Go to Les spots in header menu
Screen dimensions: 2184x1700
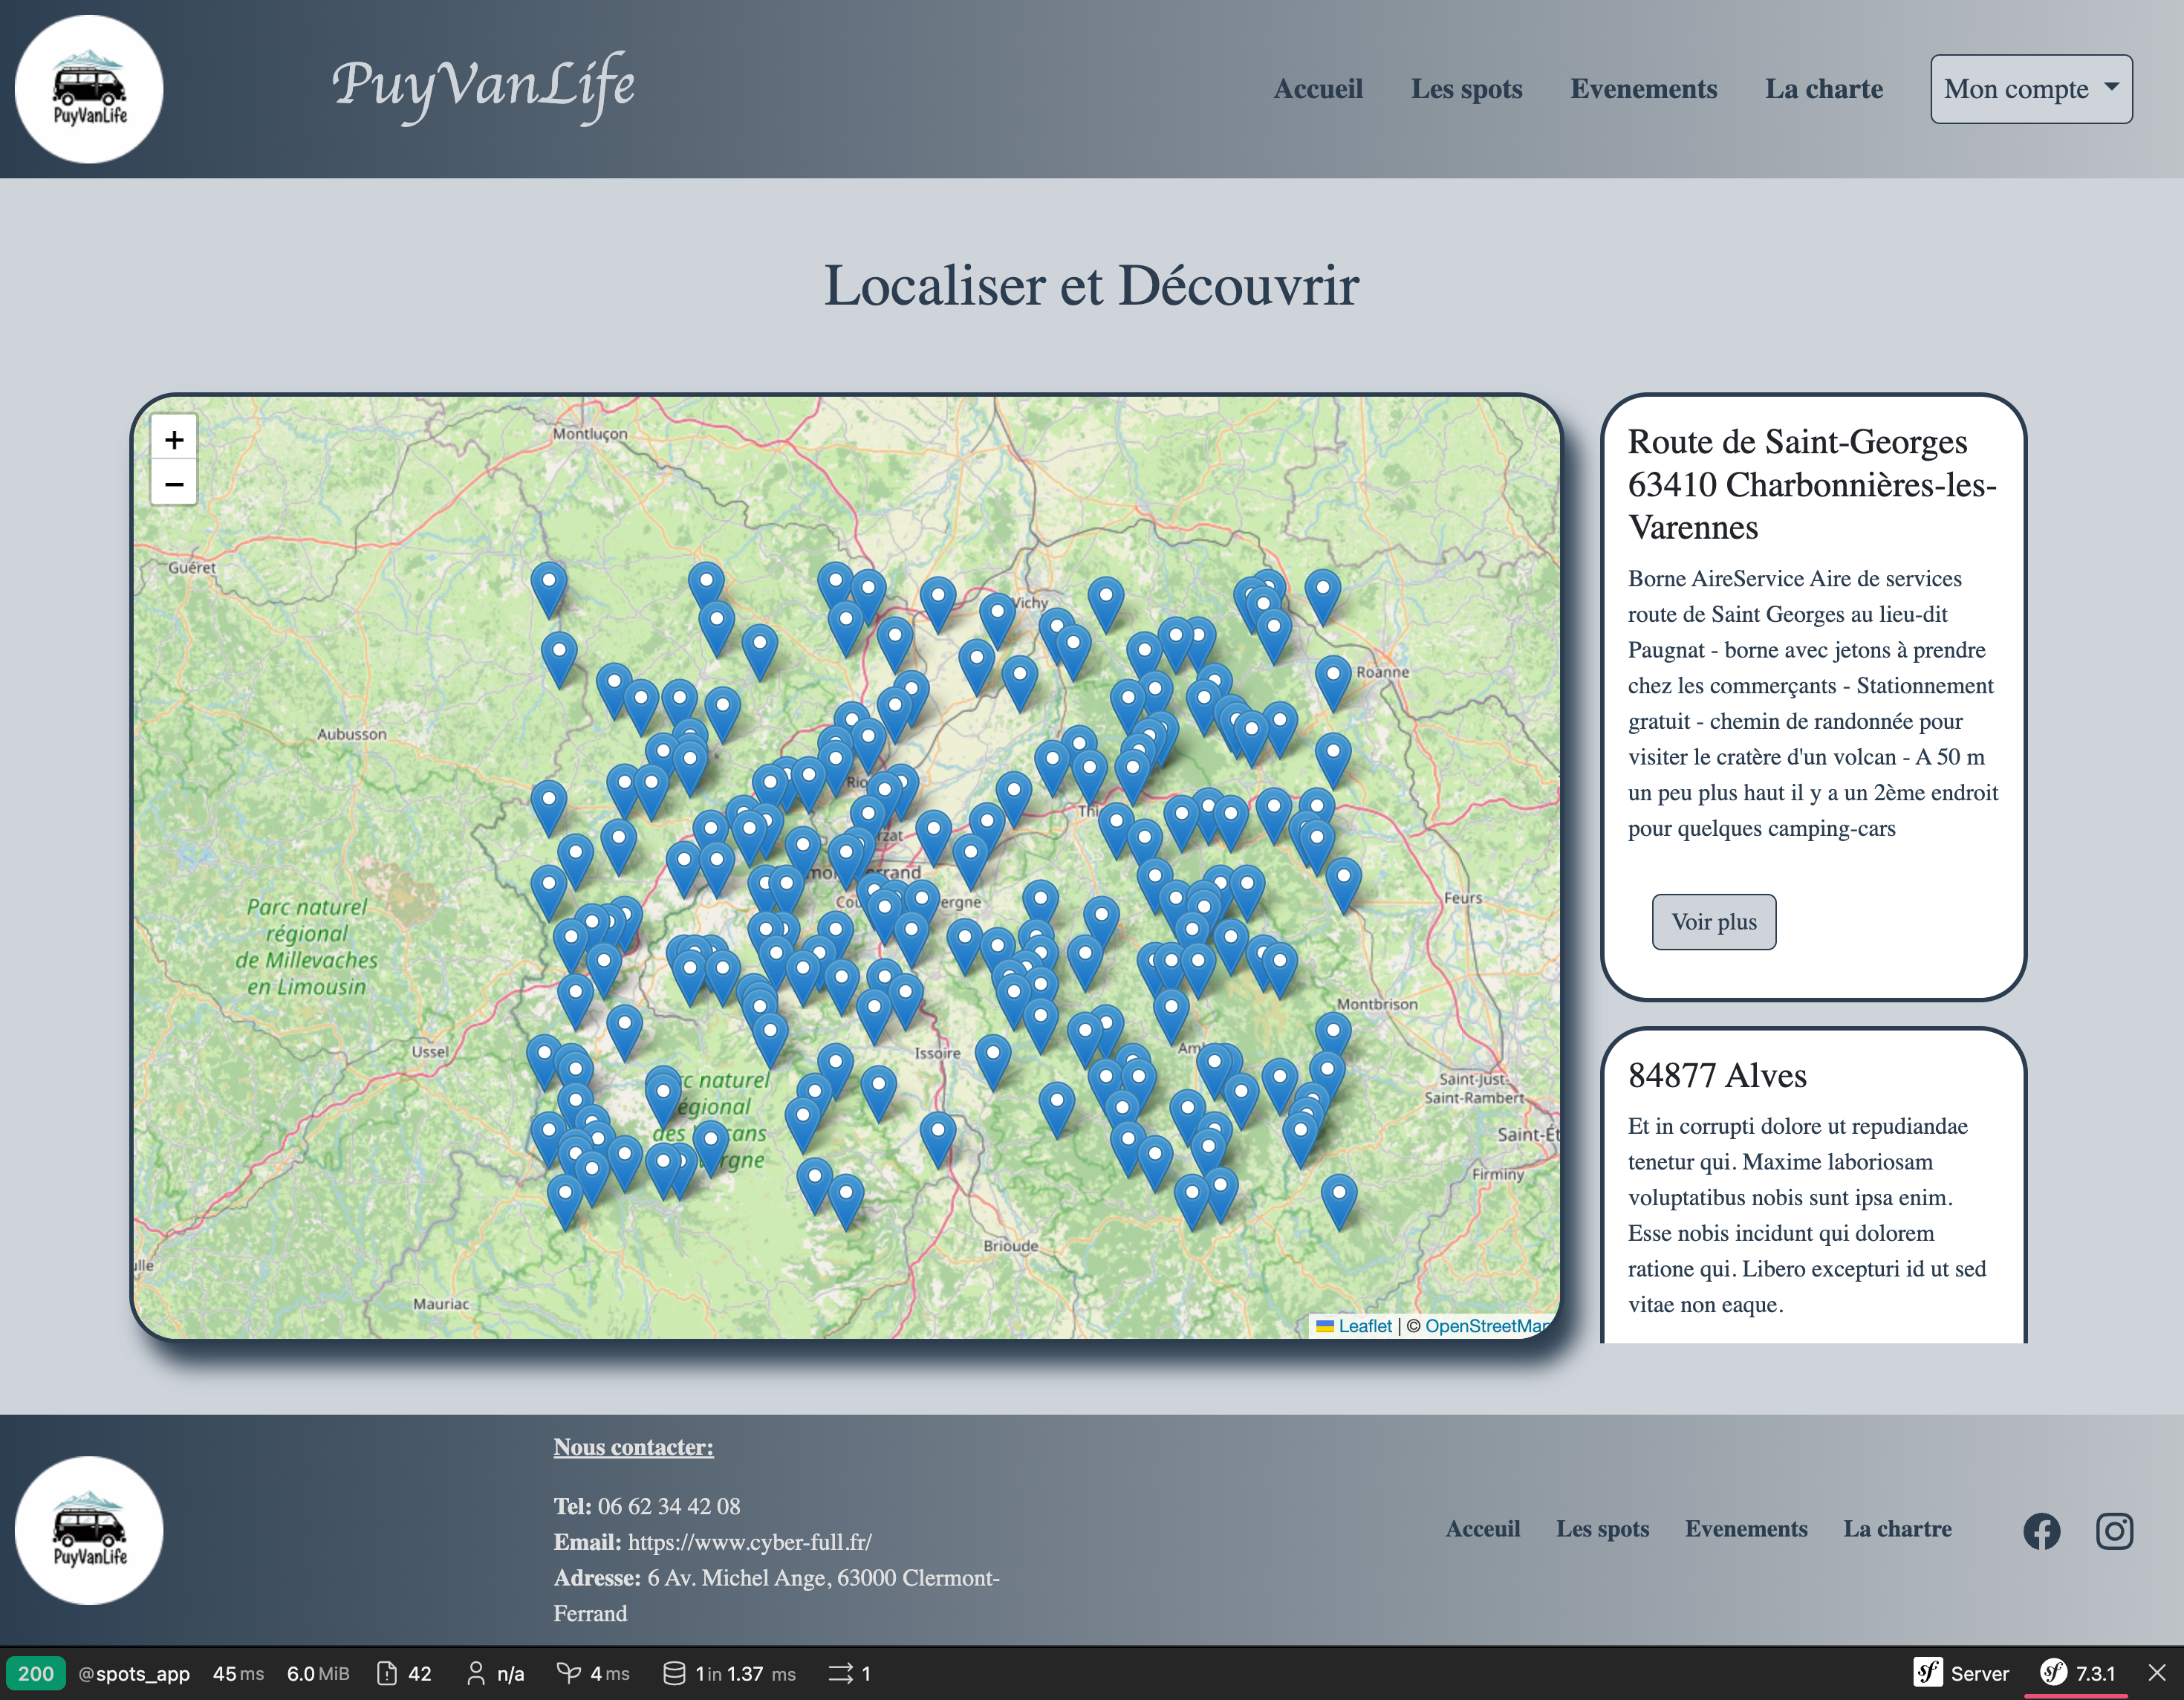coord(1466,89)
